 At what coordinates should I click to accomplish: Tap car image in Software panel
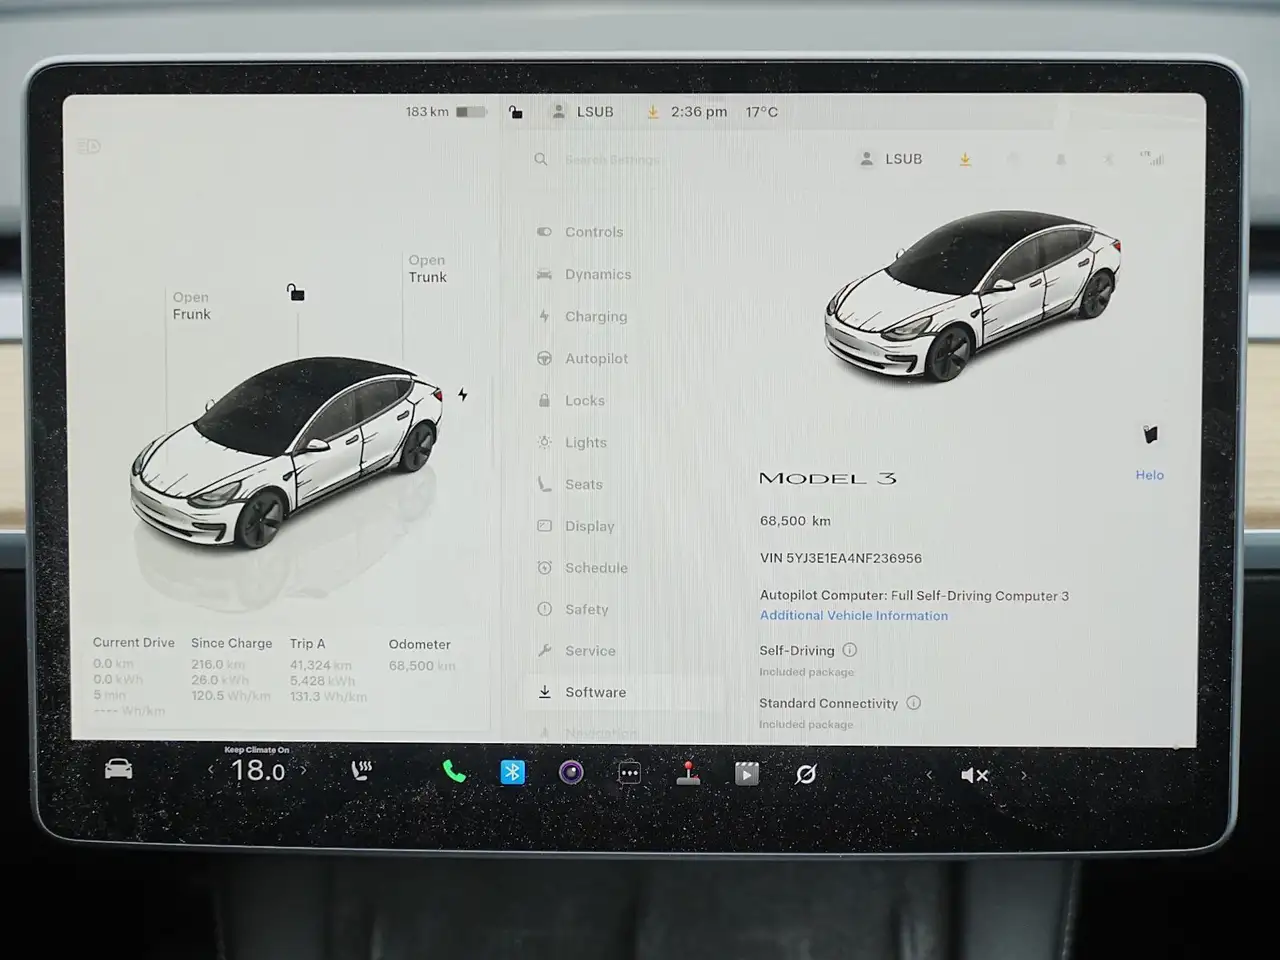point(973,295)
